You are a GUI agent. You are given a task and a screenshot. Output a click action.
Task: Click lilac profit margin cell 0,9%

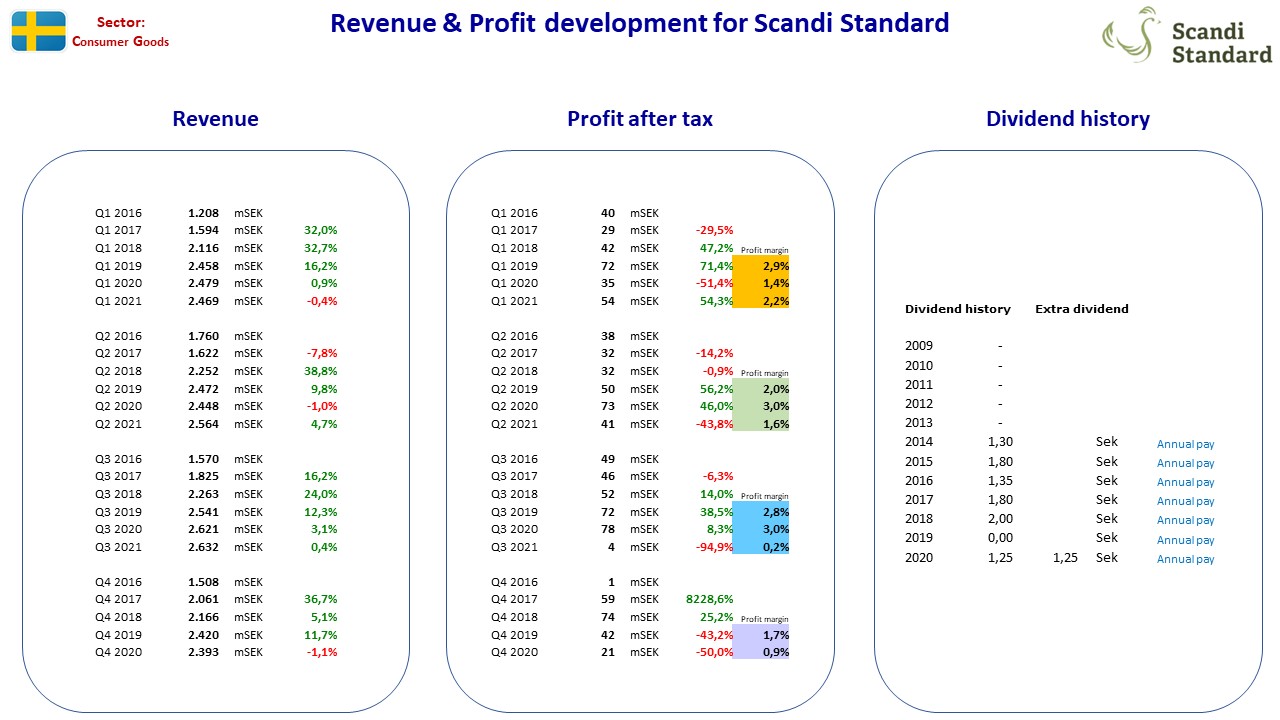[761, 652]
